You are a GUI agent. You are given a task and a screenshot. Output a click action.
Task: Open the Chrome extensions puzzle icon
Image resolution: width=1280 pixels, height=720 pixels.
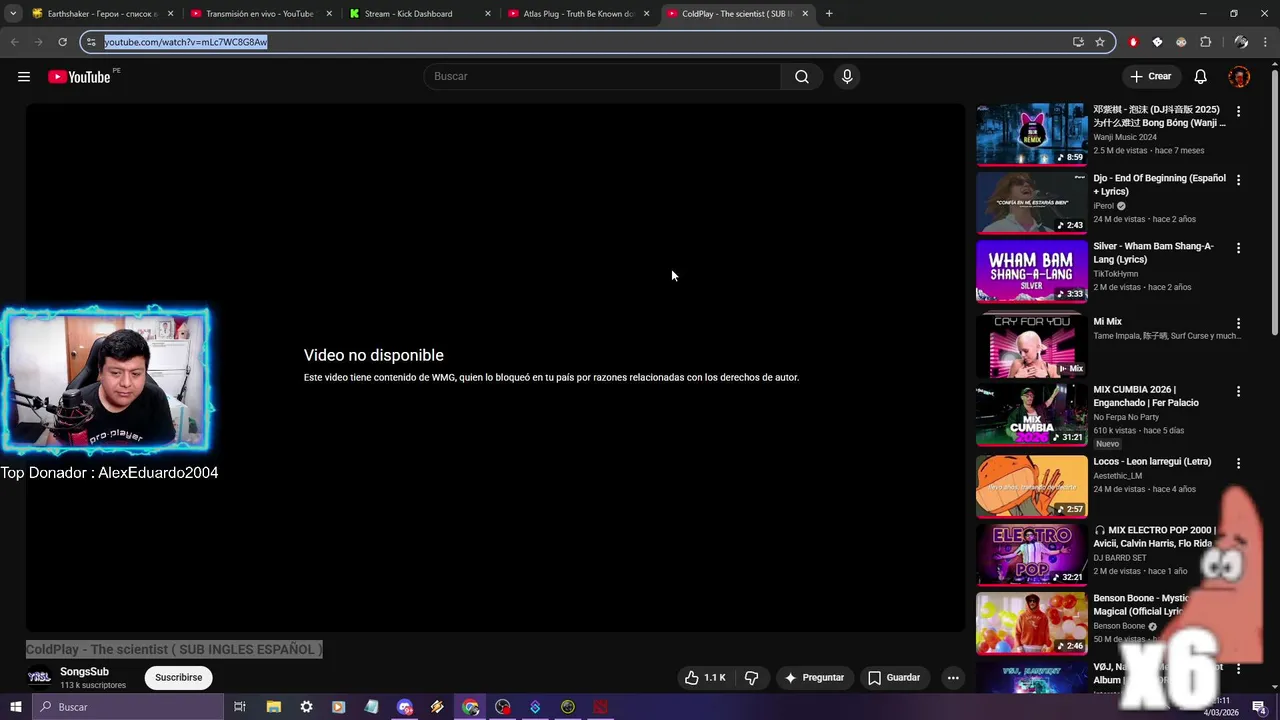point(1205,42)
